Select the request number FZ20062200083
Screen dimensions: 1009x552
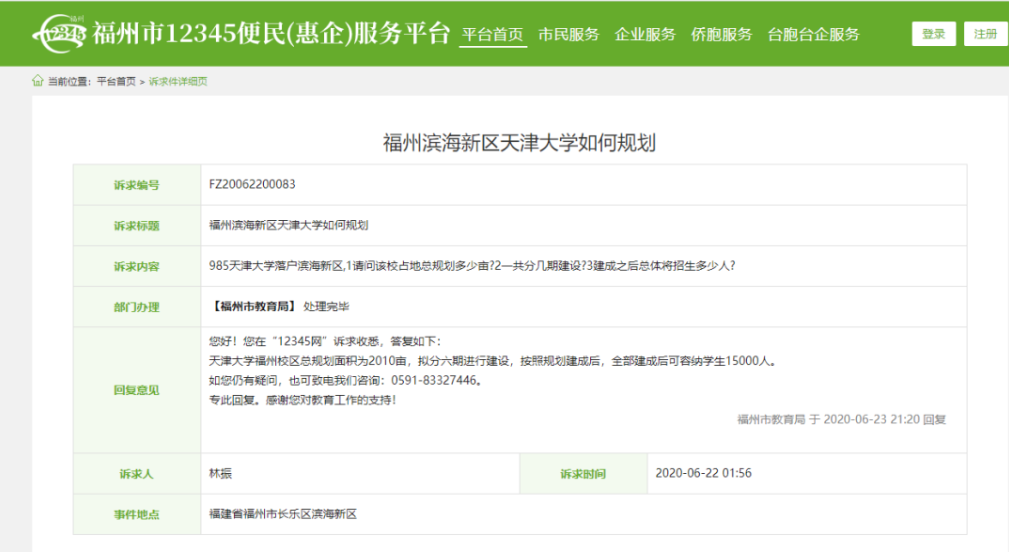(x=252, y=185)
